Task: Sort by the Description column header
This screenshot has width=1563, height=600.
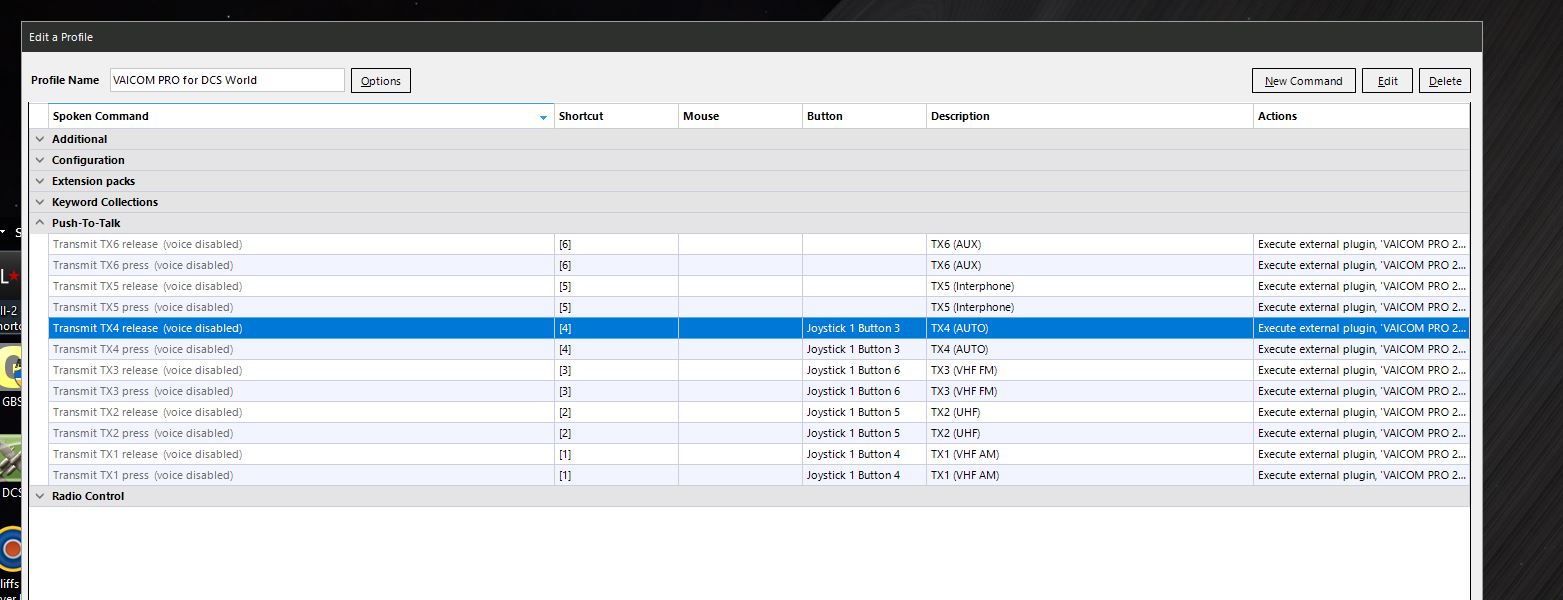Action: click(1088, 116)
